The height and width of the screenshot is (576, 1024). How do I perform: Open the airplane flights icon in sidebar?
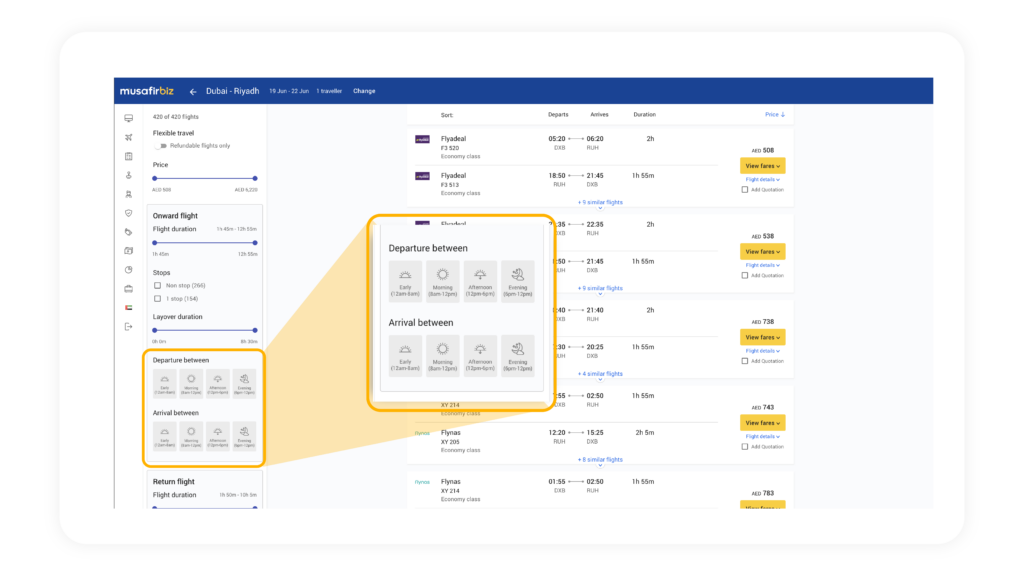pos(129,137)
